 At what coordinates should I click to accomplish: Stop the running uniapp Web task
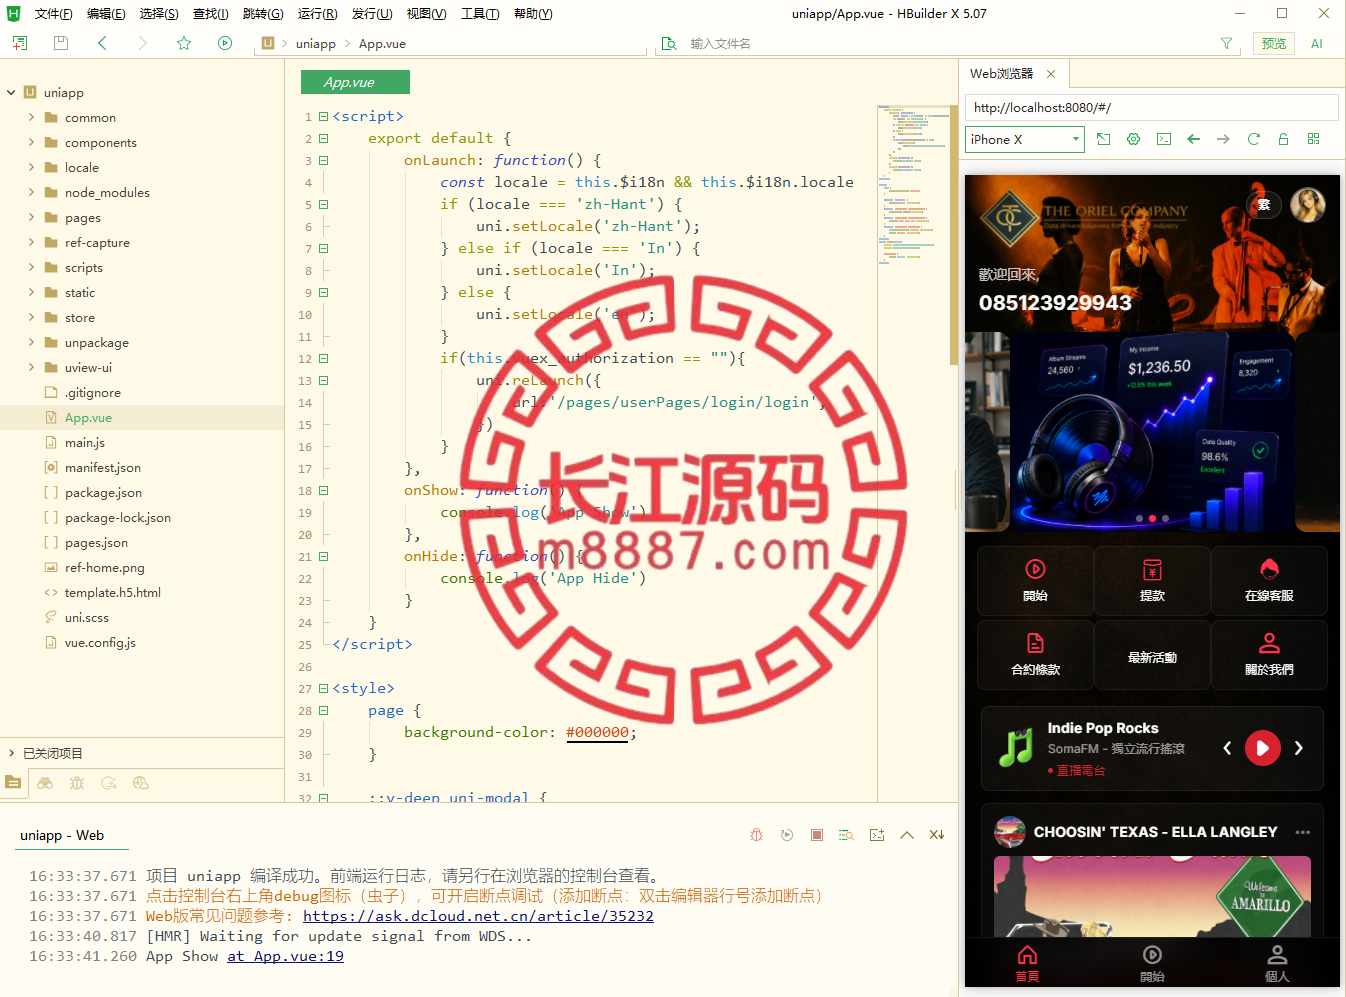(817, 835)
